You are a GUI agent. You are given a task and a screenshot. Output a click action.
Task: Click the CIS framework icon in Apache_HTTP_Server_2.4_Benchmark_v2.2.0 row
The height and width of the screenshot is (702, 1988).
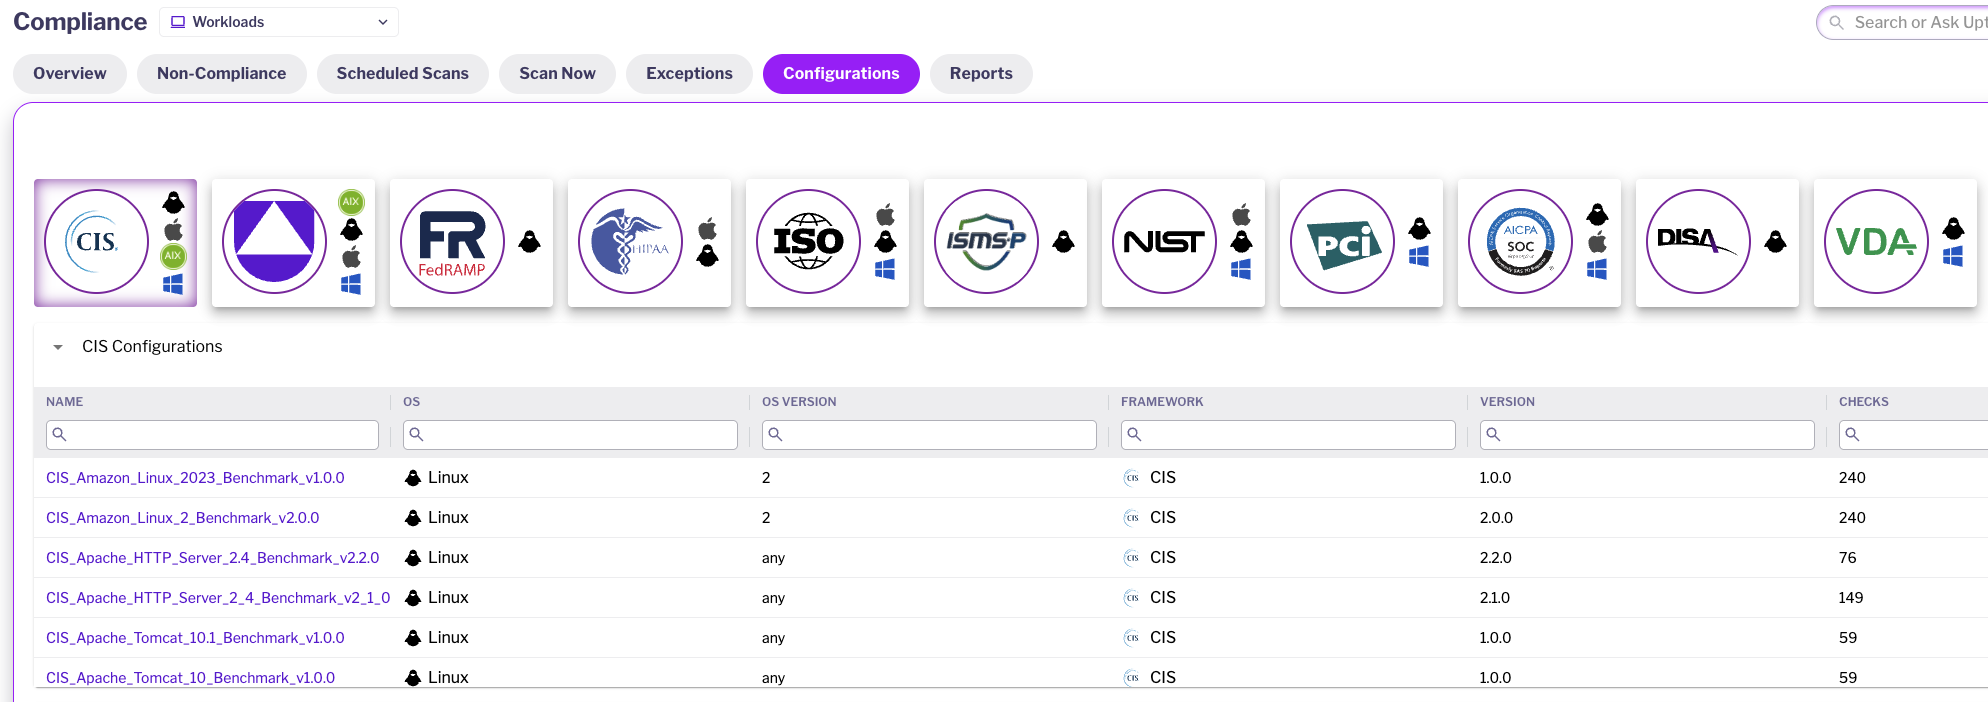(x=1132, y=558)
